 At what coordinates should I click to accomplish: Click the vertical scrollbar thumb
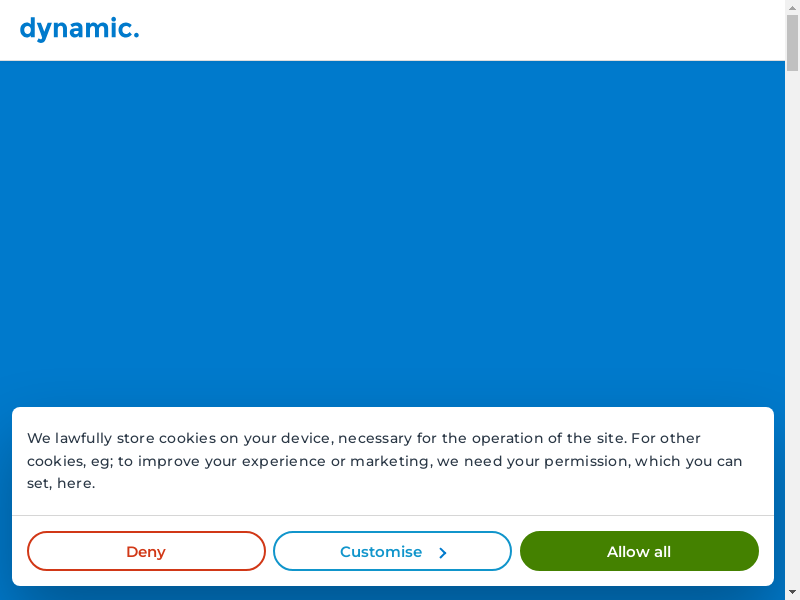(x=792, y=43)
